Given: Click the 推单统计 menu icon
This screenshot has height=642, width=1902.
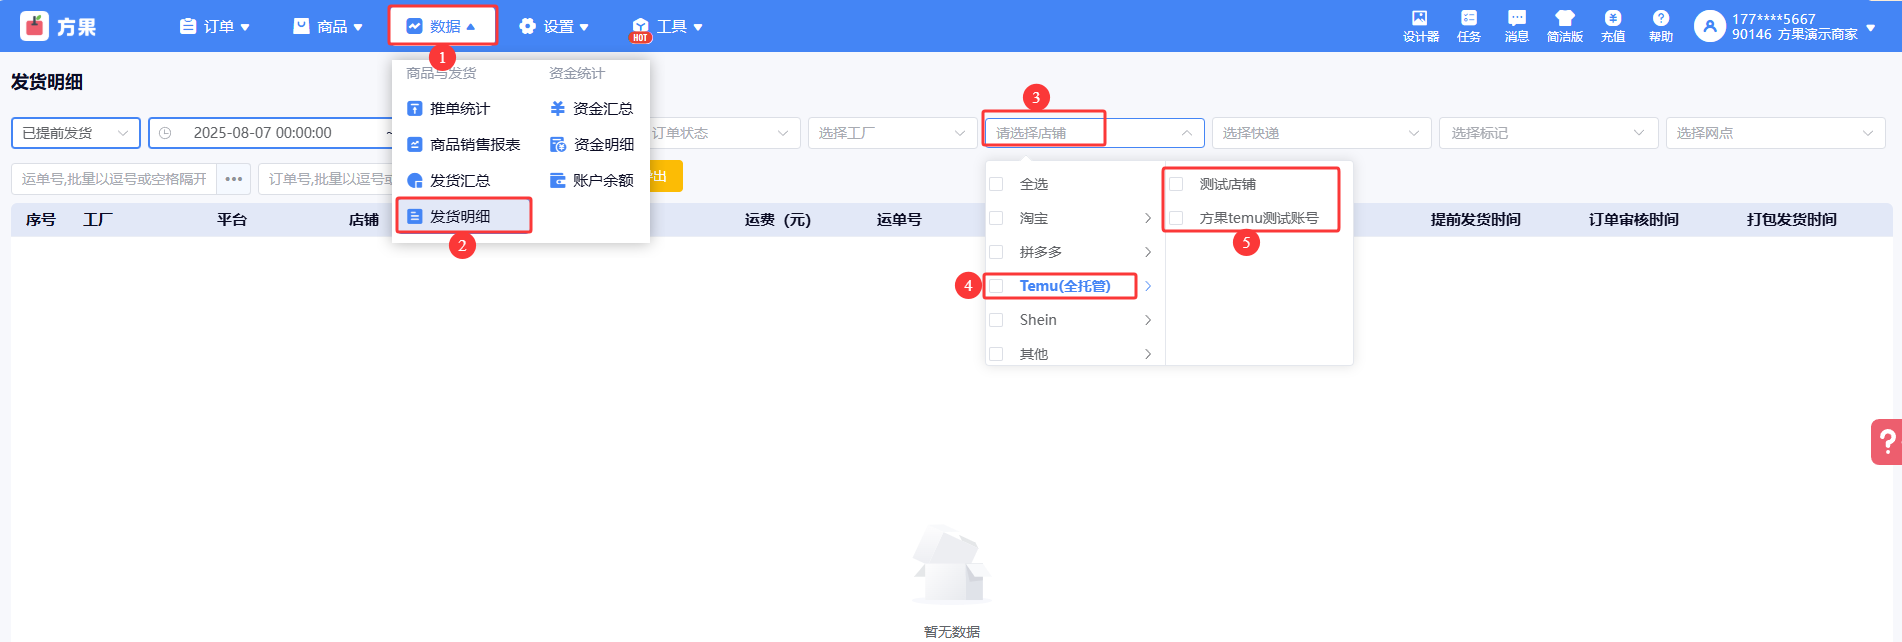Looking at the screenshot, I should tap(414, 109).
